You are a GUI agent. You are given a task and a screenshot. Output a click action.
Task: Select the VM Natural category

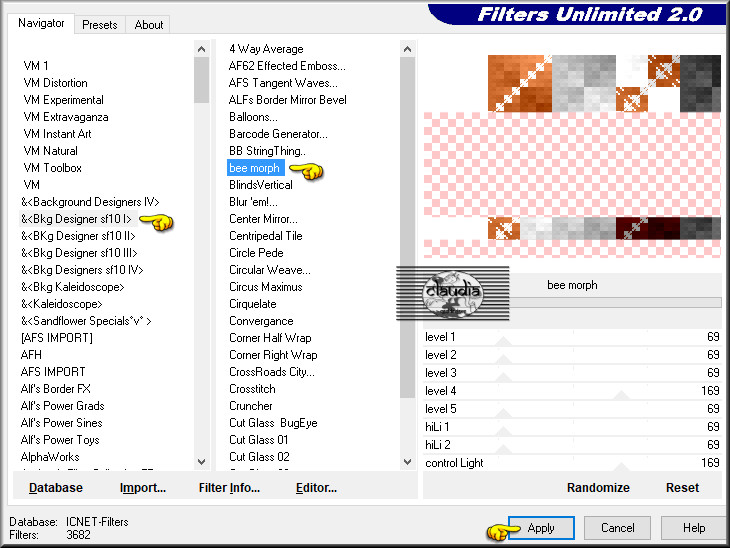(x=50, y=151)
